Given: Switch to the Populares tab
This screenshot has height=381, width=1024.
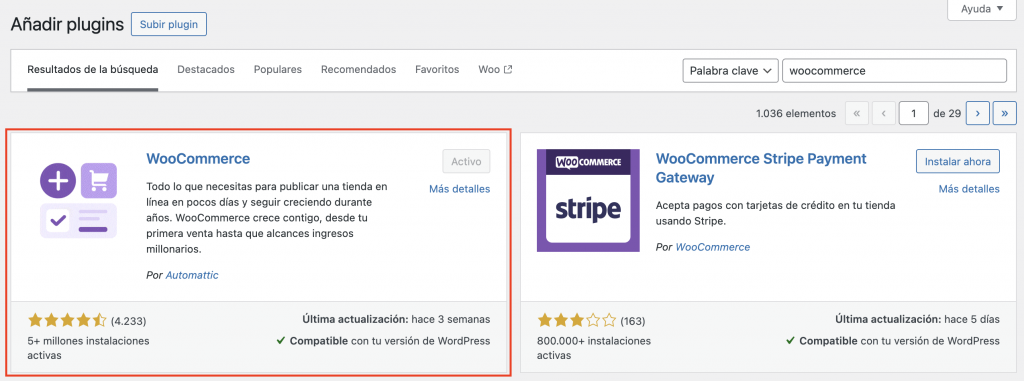Looking at the screenshot, I should click(278, 69).
